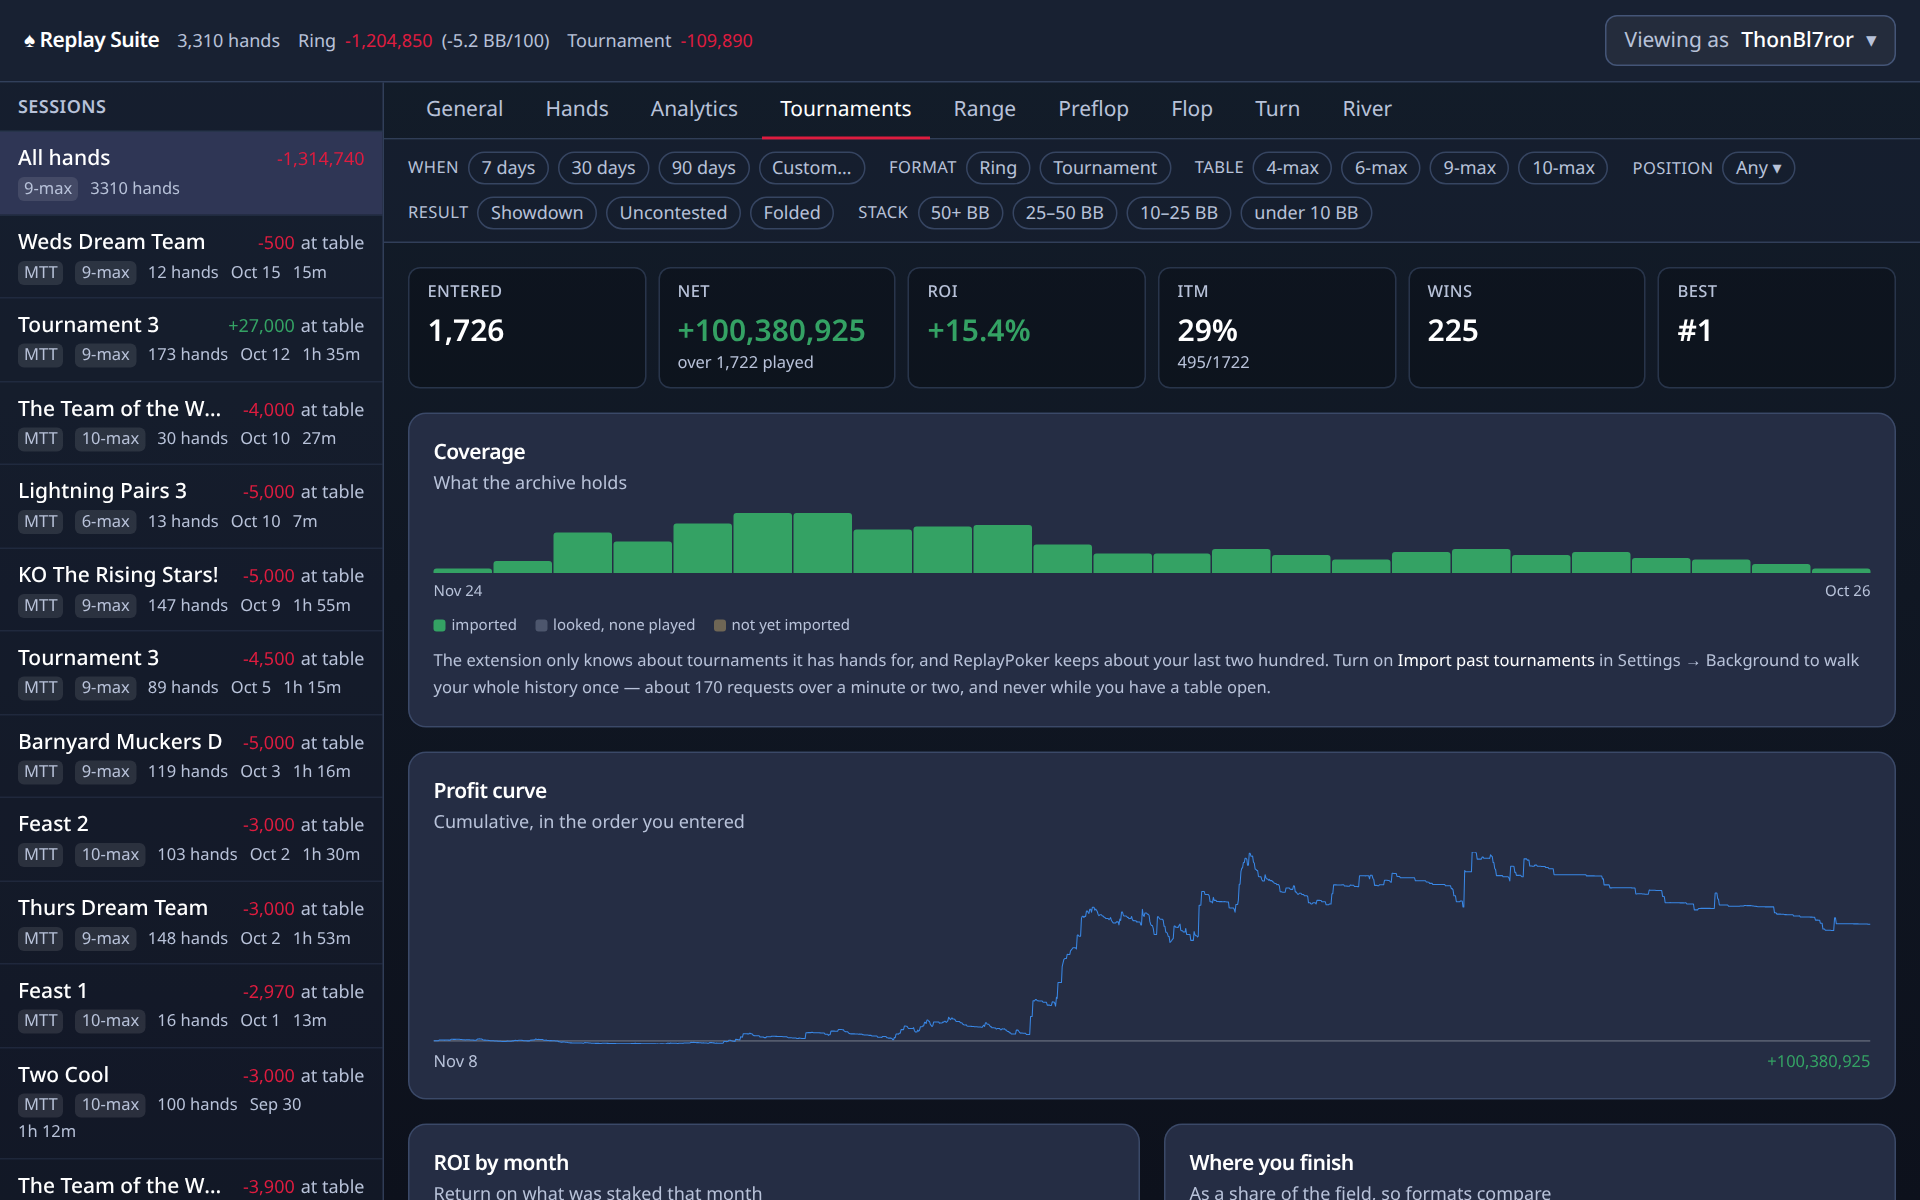
Task: Open the Position Any dropdown
Action: tap(1758, 168)
